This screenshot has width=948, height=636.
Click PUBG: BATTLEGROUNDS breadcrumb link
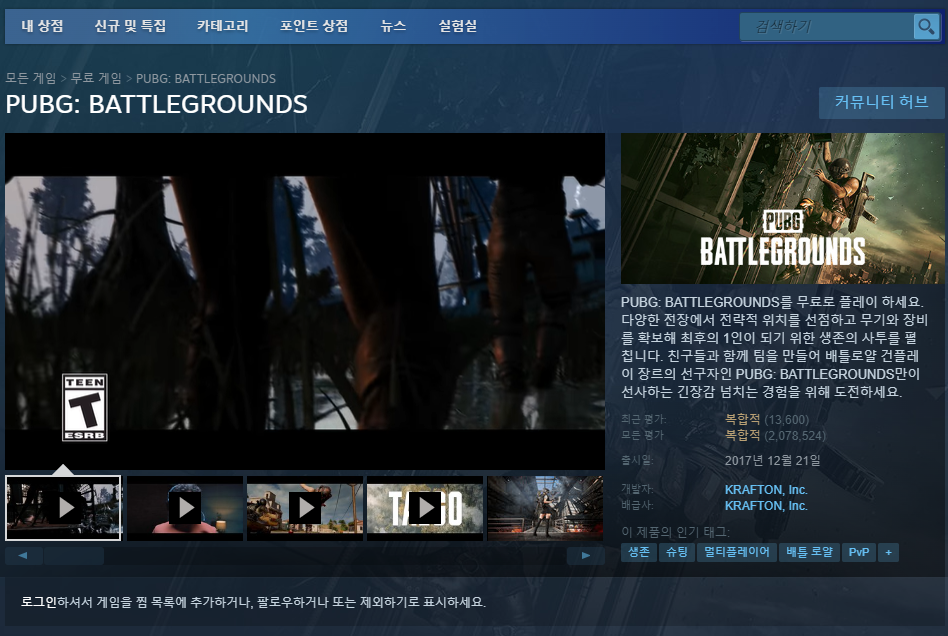206,79
